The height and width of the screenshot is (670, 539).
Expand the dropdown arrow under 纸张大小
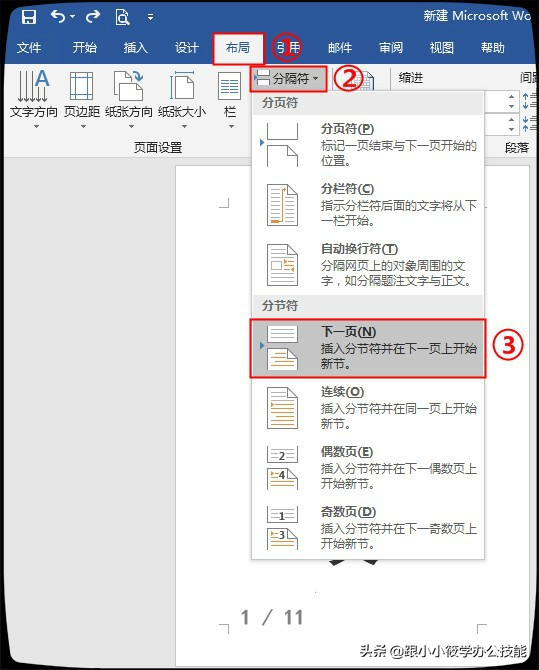point(184,126)
